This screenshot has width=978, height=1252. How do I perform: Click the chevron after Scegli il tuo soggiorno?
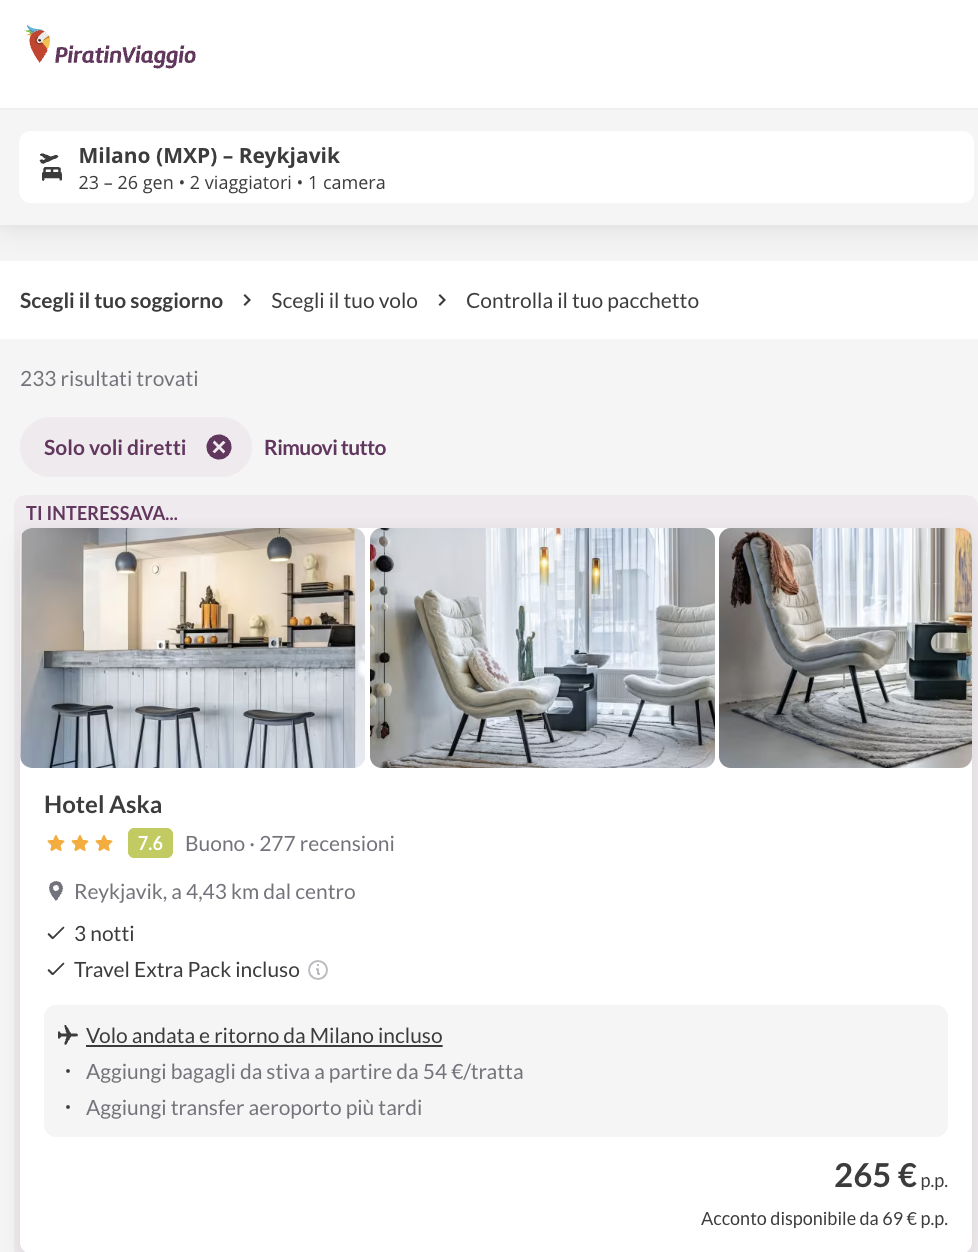[x=247, y=300]
